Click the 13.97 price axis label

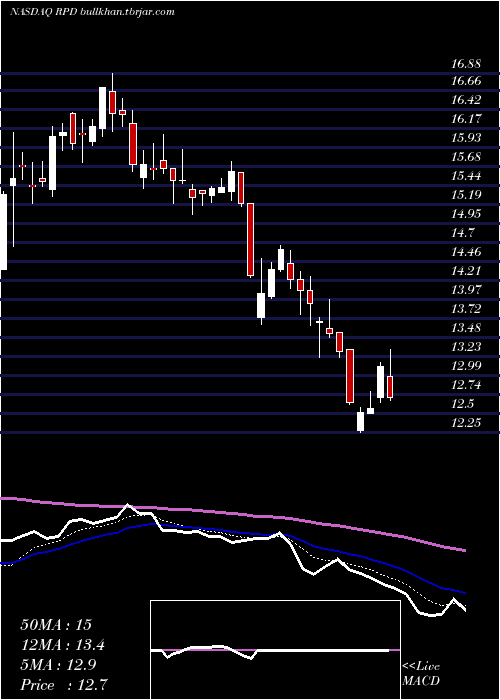(466, 290)
